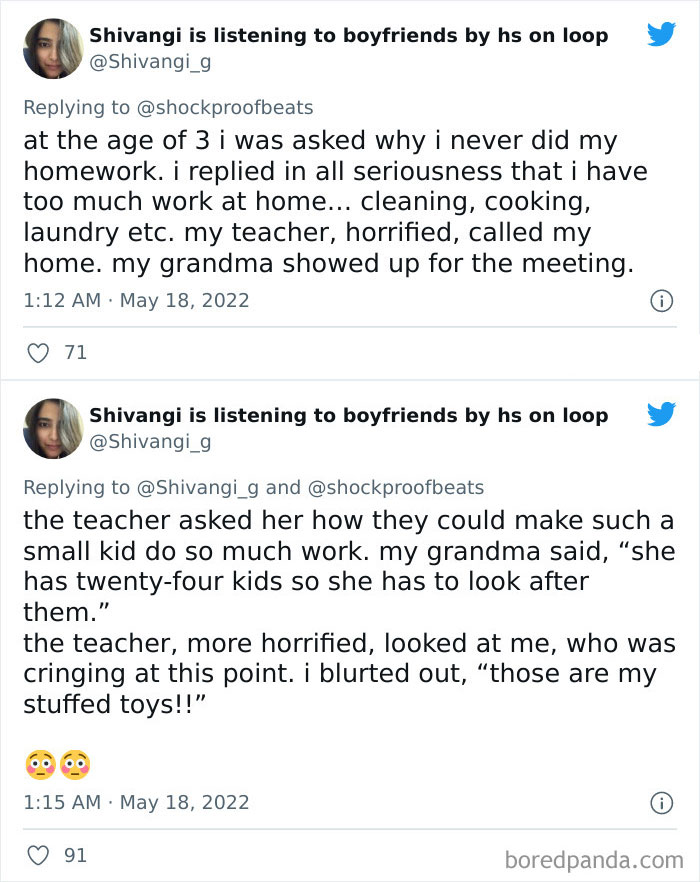Screen dimensions: 700x882
Task: Like the tweet with 71 likes using the heart
Action: coord(37,353)
